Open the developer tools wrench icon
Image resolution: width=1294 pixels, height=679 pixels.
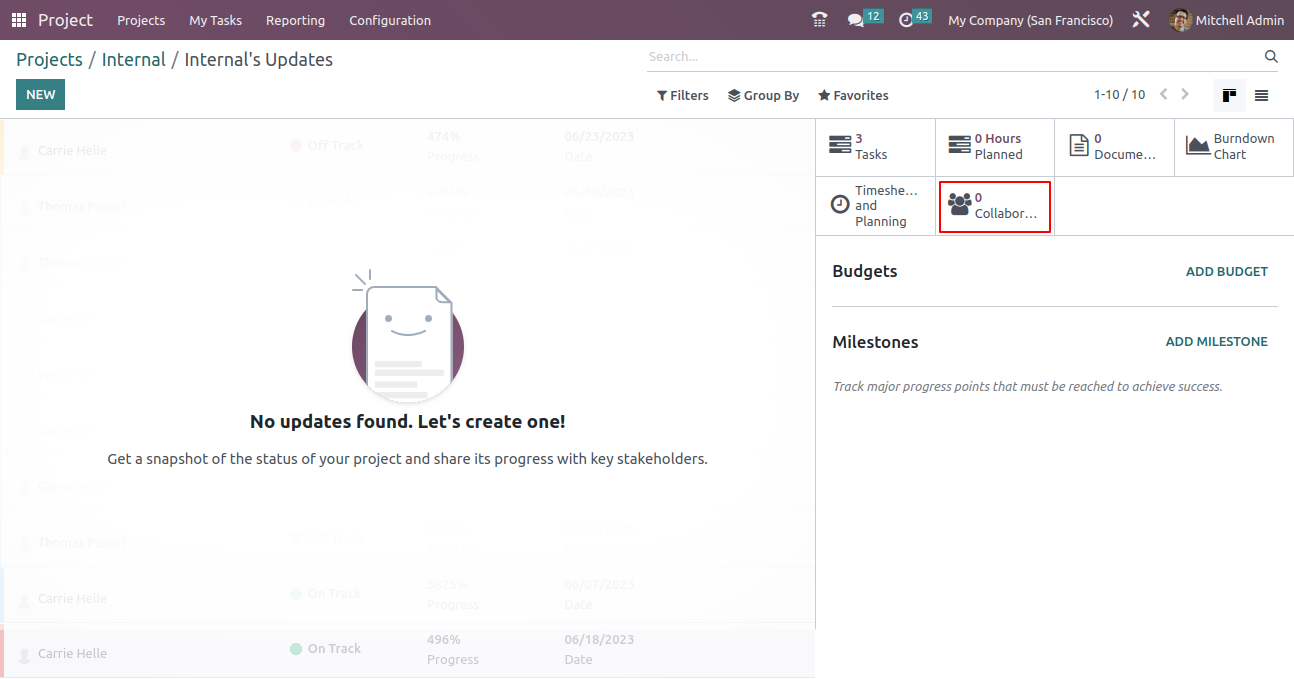coord(1141,20)
